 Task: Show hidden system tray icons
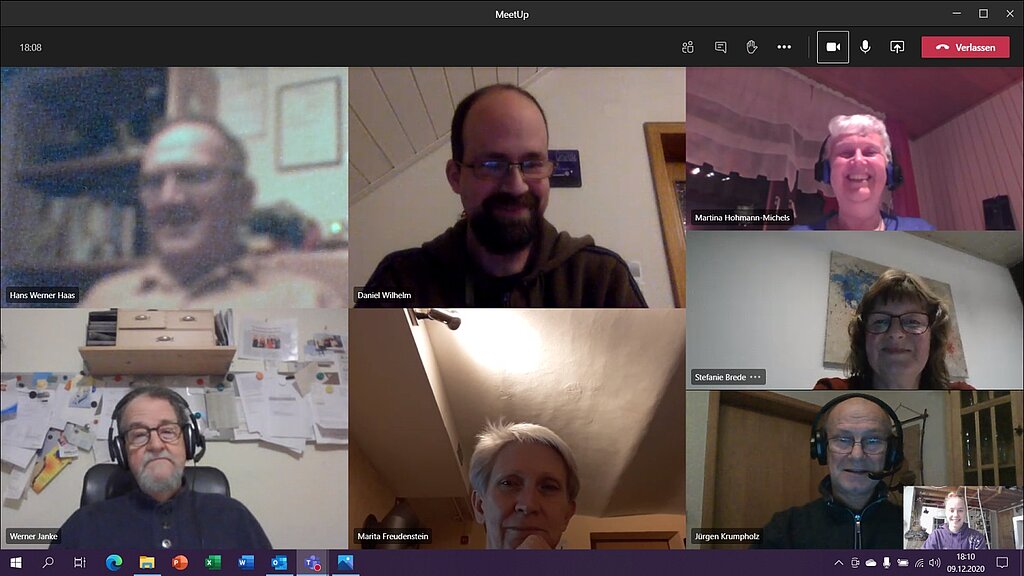tap(840, 563)
